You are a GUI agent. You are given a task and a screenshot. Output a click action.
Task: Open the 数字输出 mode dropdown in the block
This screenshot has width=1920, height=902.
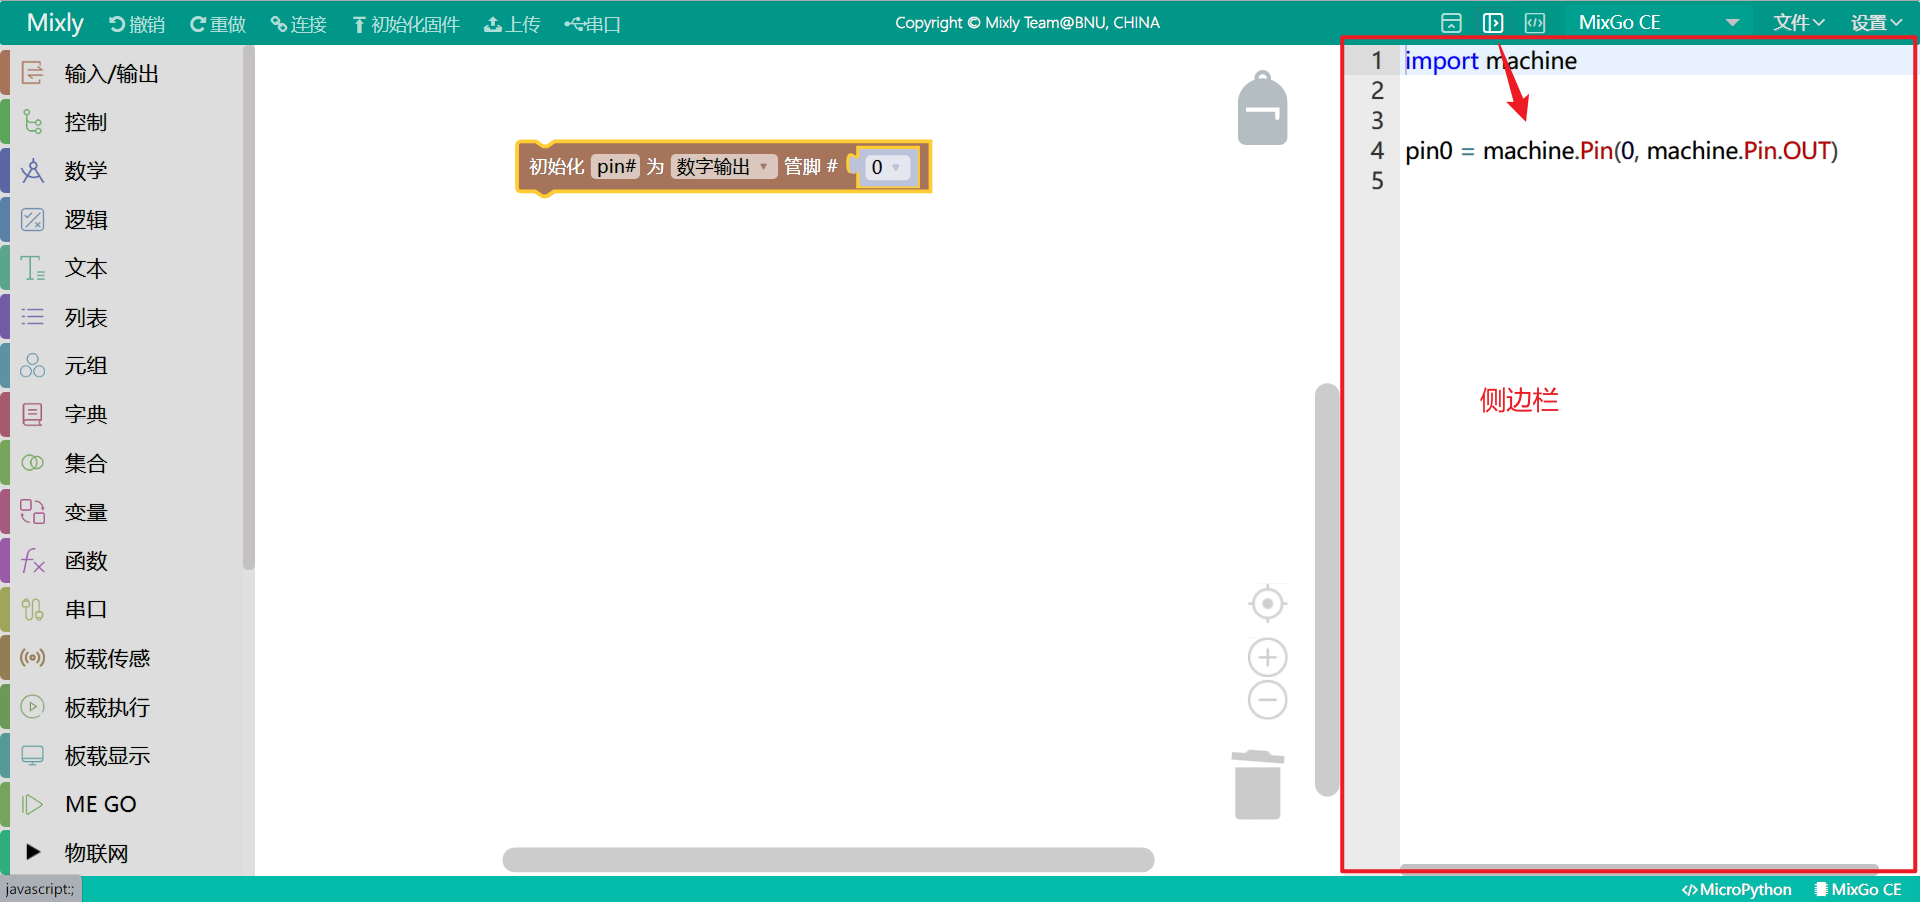pyautogui.click(x=724, y=167)
